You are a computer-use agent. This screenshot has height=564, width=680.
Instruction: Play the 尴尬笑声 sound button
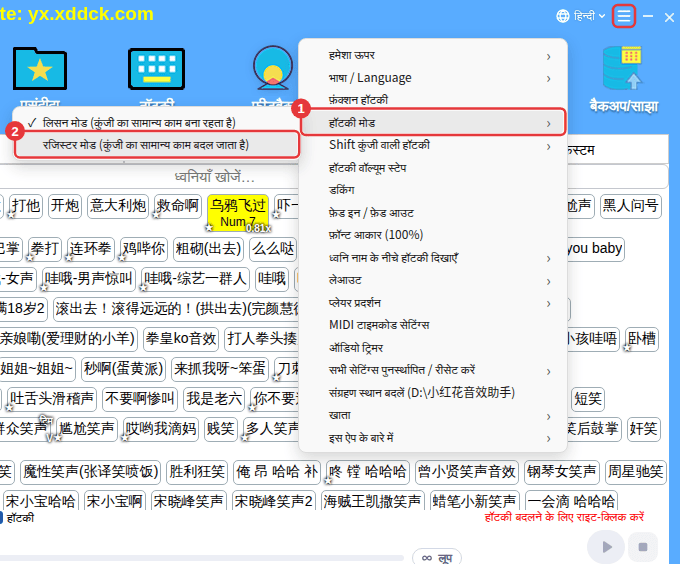[x=87, y=429]
